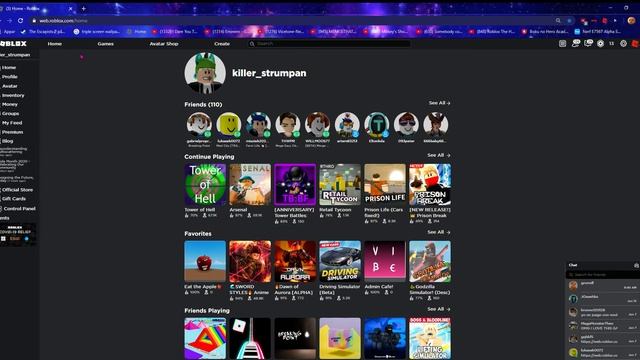Open the Prison Break game thumbnail

click(x=430, y=184)
